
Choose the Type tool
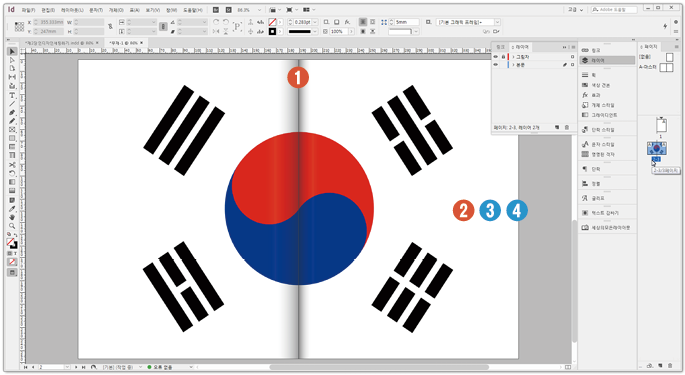pyautogui.click(x=12, y=95)
